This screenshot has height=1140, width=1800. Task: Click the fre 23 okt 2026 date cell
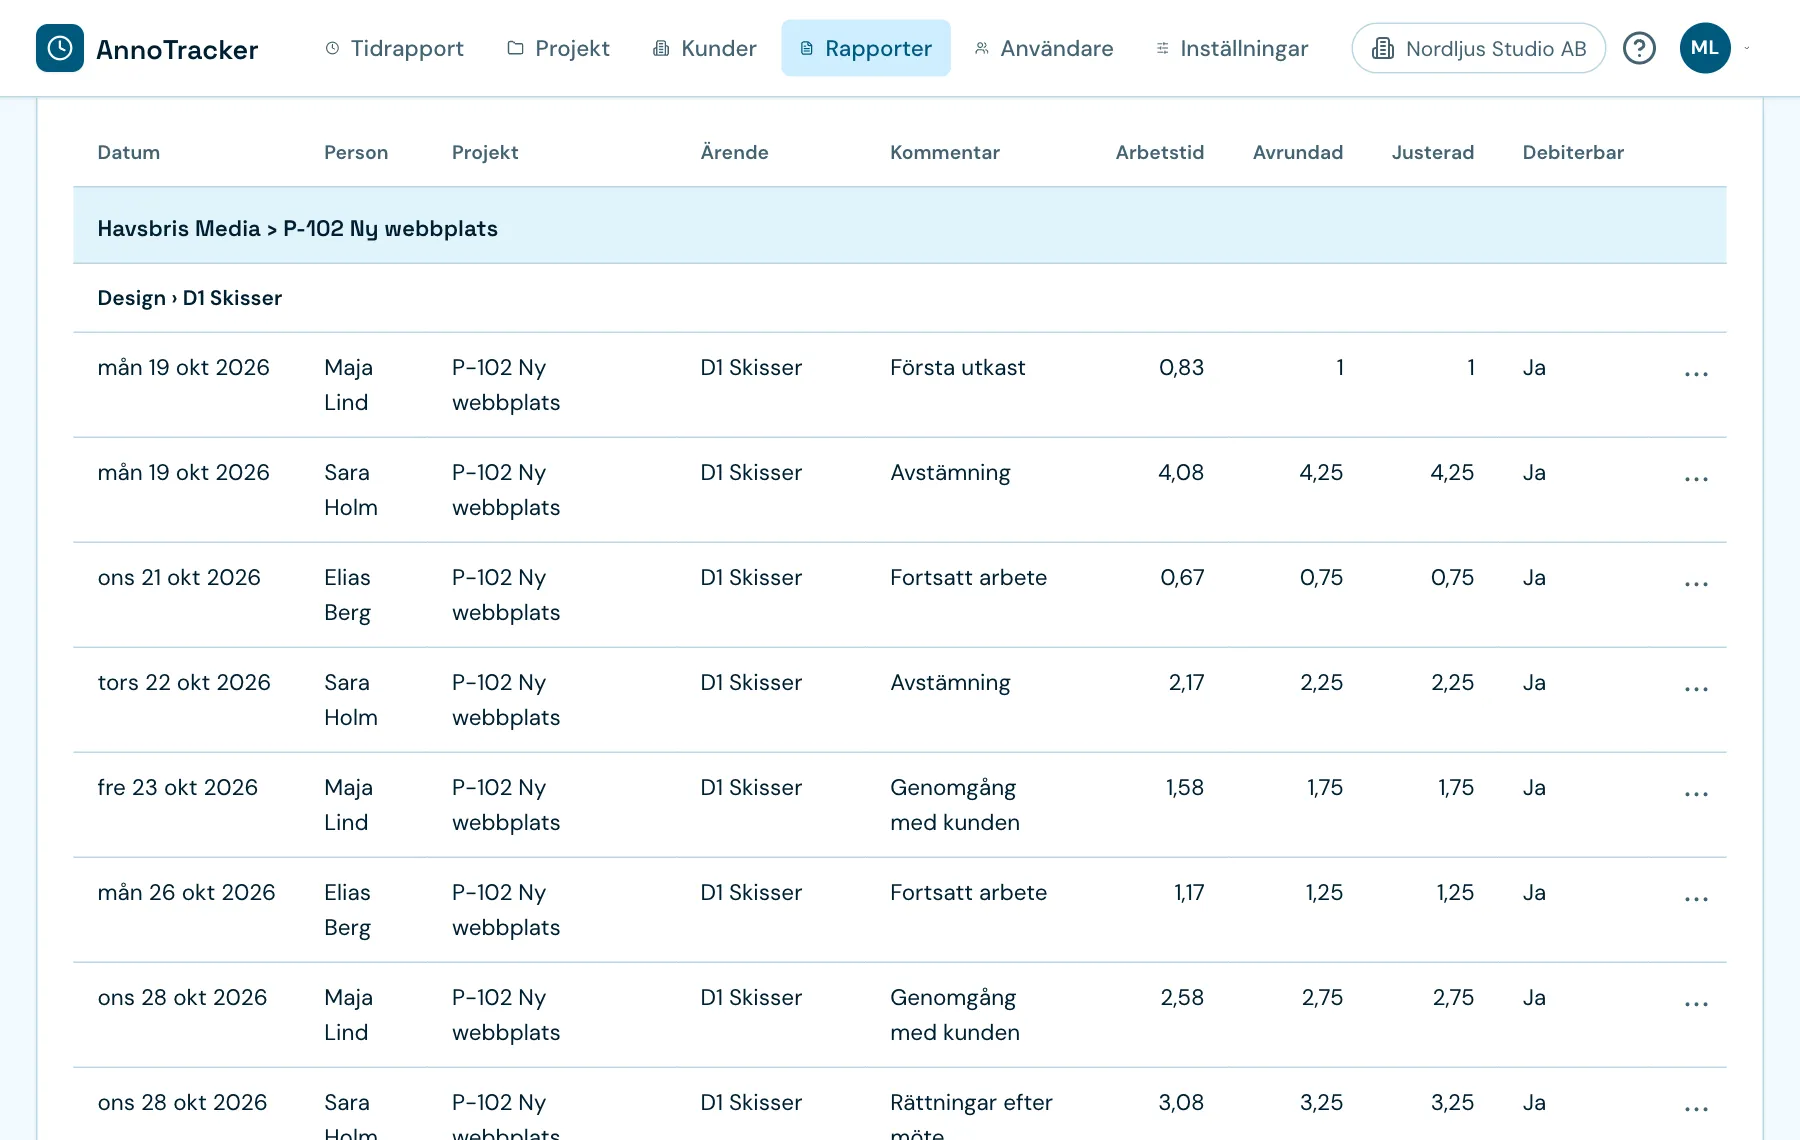pyautogui.click(x=177, y=787)
